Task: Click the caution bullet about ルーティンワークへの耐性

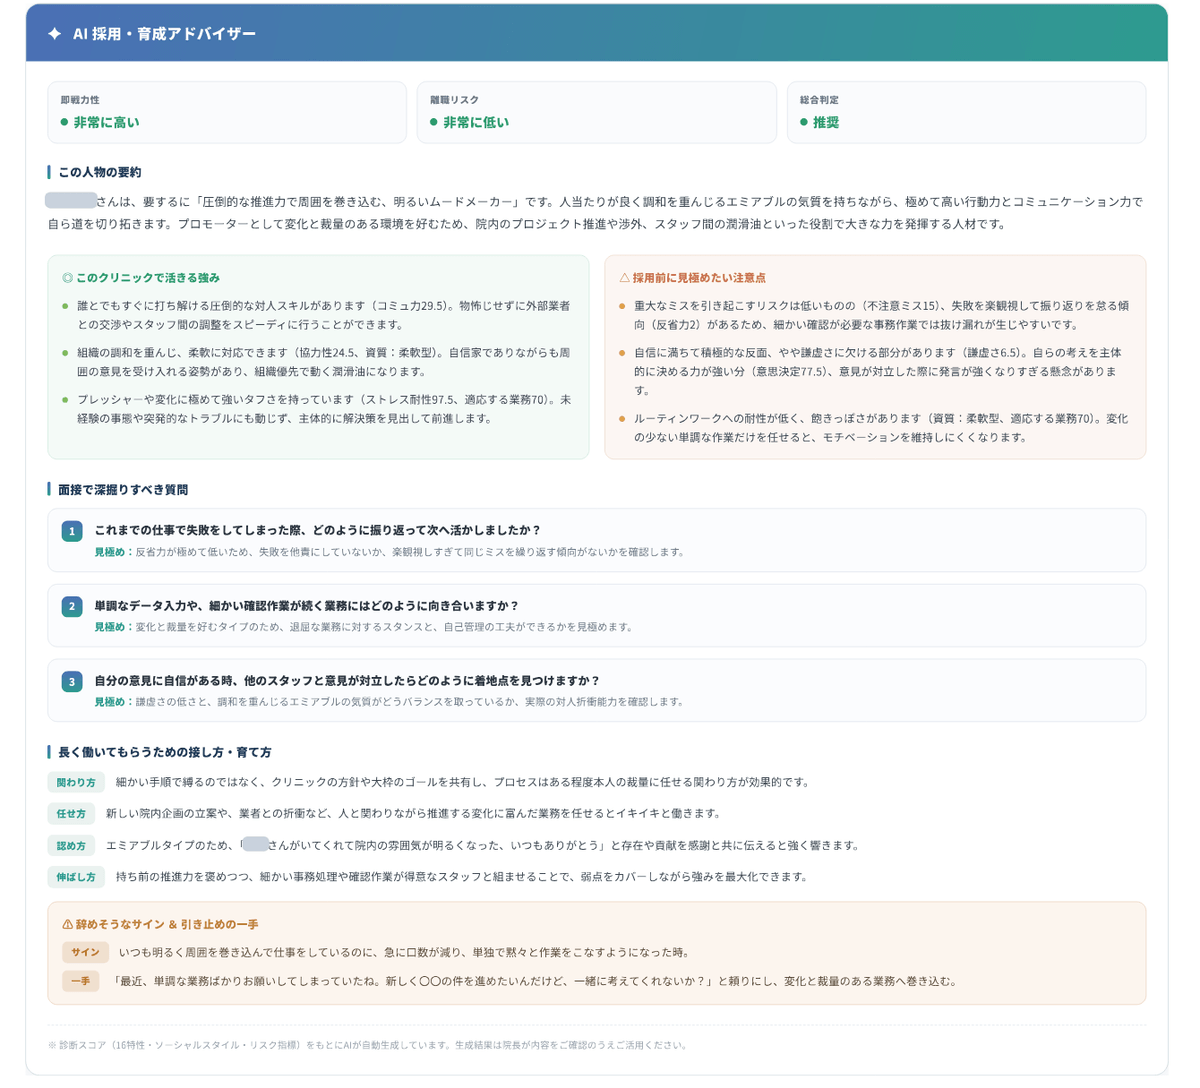Action: 881,428
